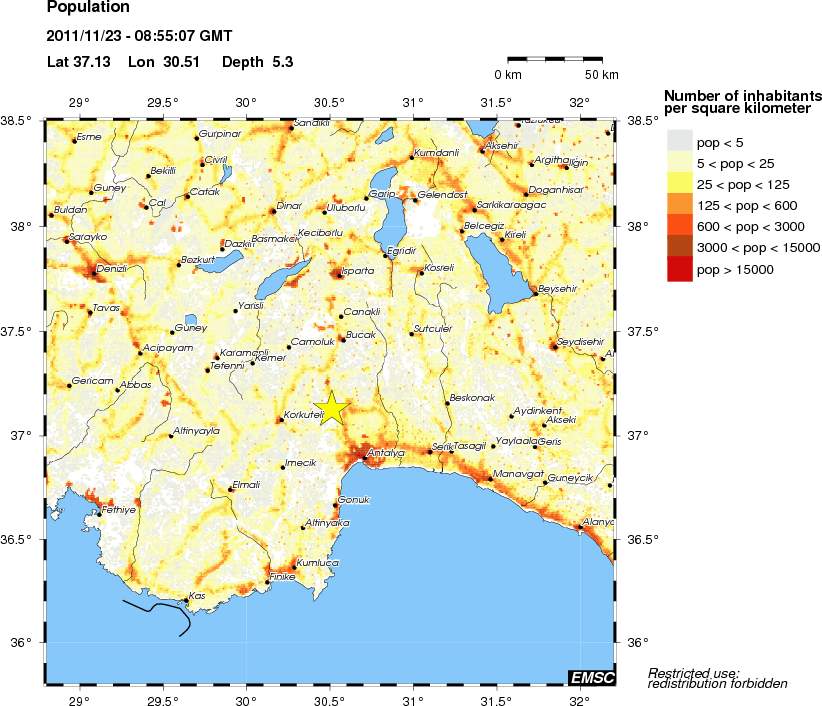Click the 'Population' title text
822x706 pixels.
(x=88, y=9)
